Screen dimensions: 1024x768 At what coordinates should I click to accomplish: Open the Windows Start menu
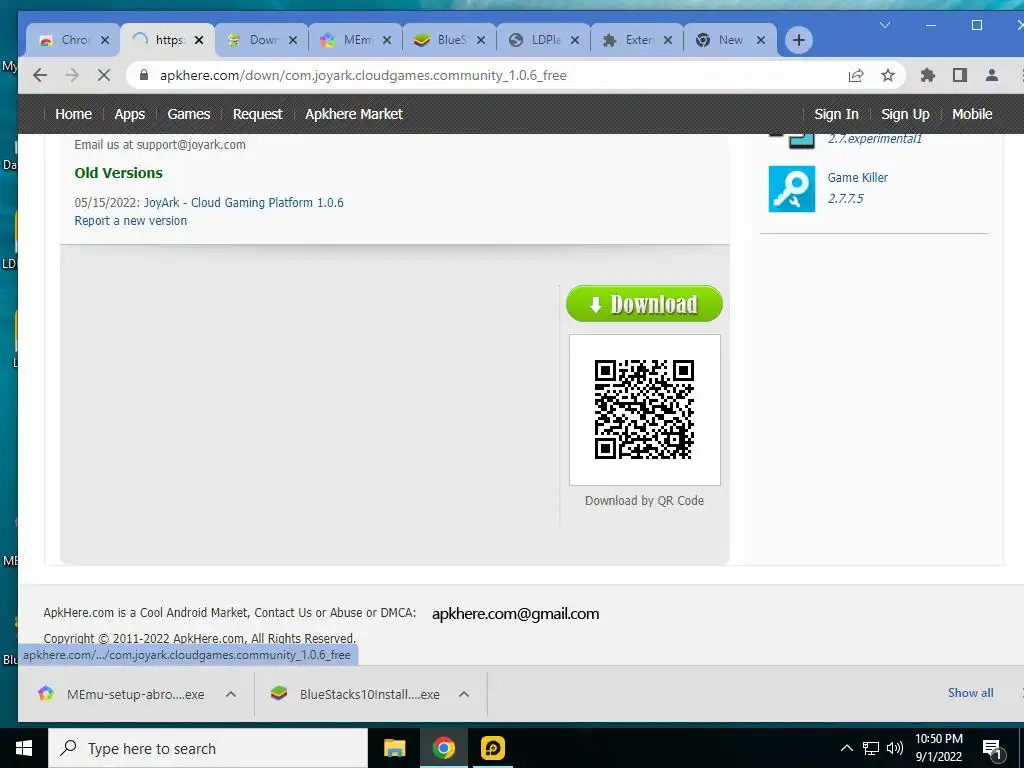click(x=24, y=748)
